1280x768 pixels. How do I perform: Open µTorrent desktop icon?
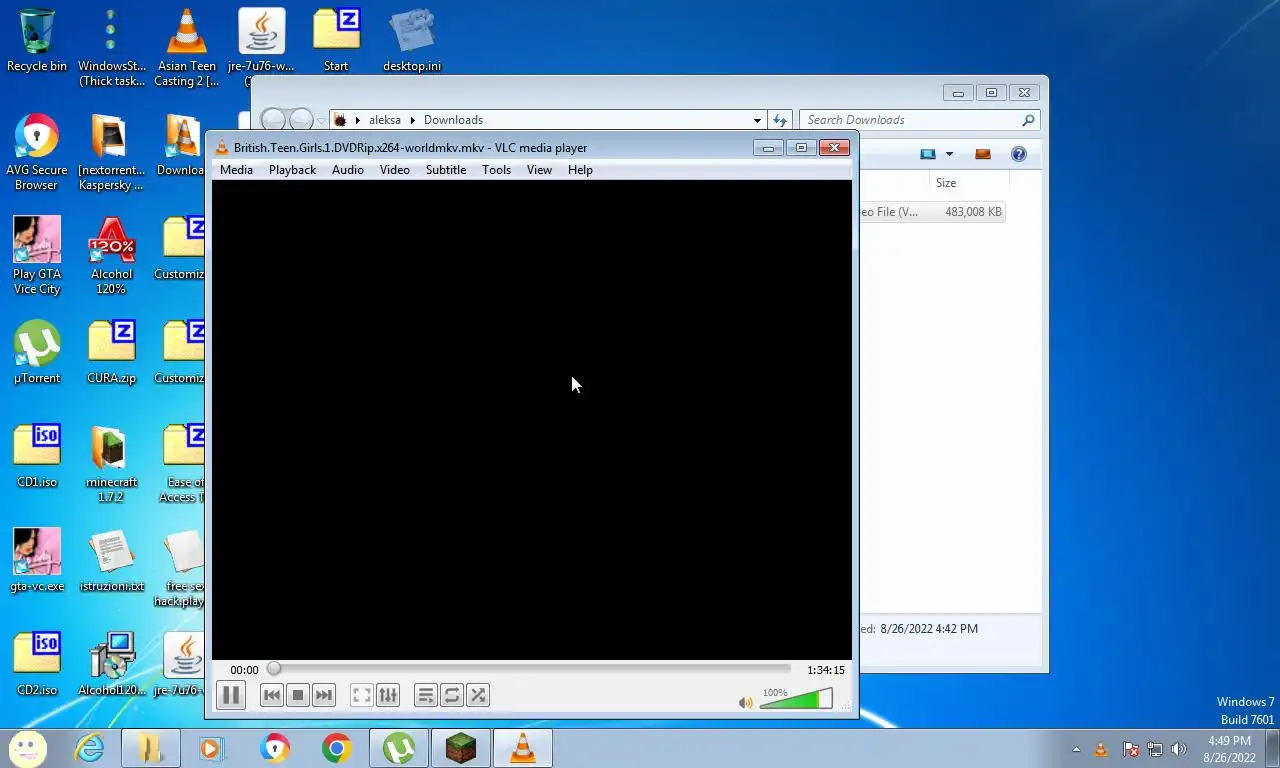click(x=37, y=352)
